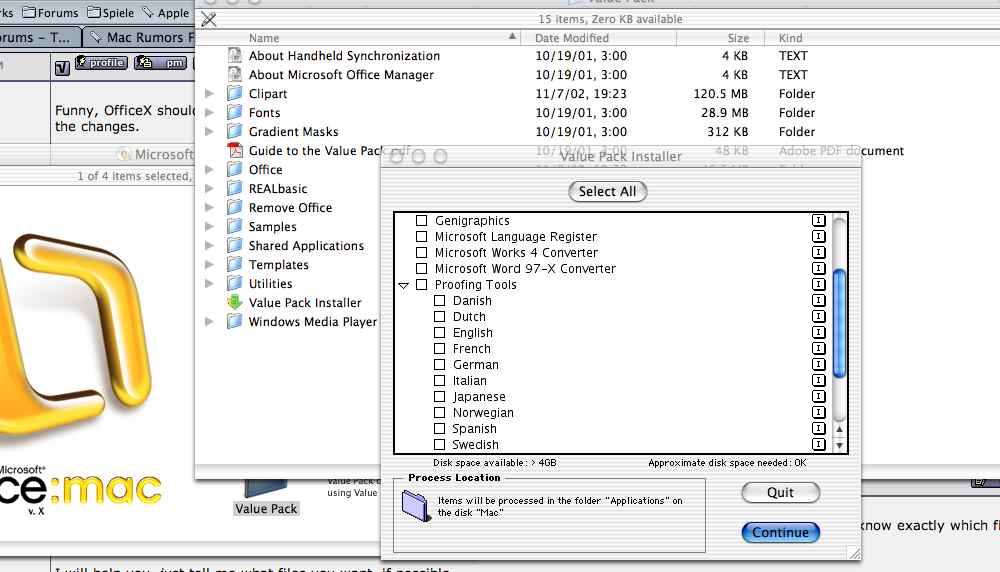
Task: Enable the French proofing checkbox
Action: point(439,348)
